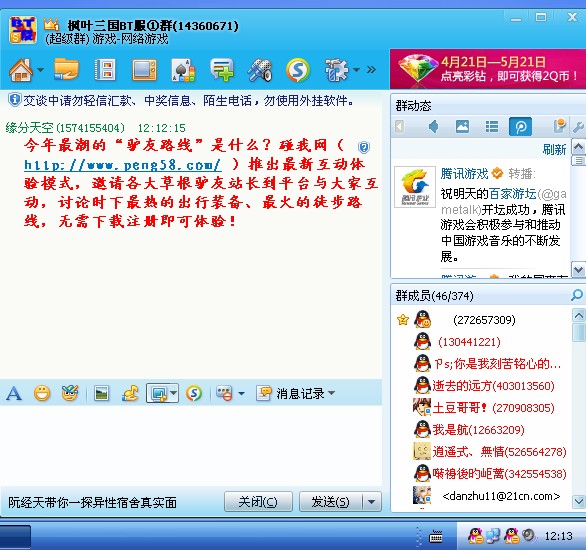Open the font settings A icon
This screenshot has height=550, width=586.
pyautogui.click(x=14, y=393)
